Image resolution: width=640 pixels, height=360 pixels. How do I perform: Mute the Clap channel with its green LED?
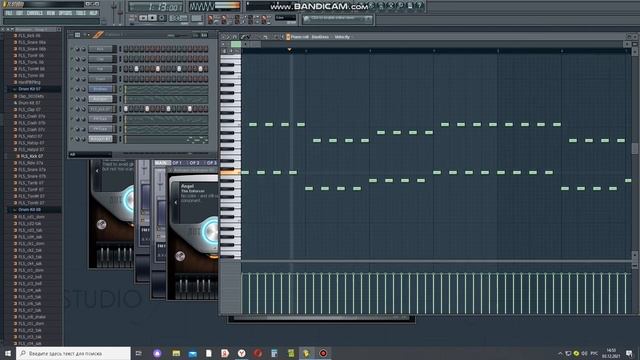click(72, 59)
